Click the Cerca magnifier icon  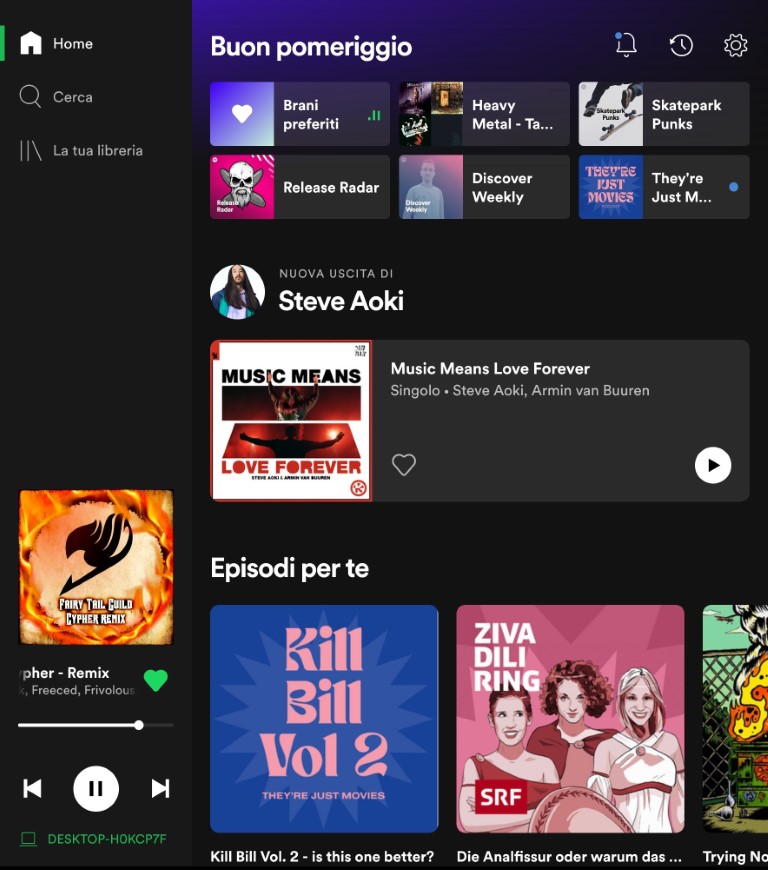coord(30,97)
